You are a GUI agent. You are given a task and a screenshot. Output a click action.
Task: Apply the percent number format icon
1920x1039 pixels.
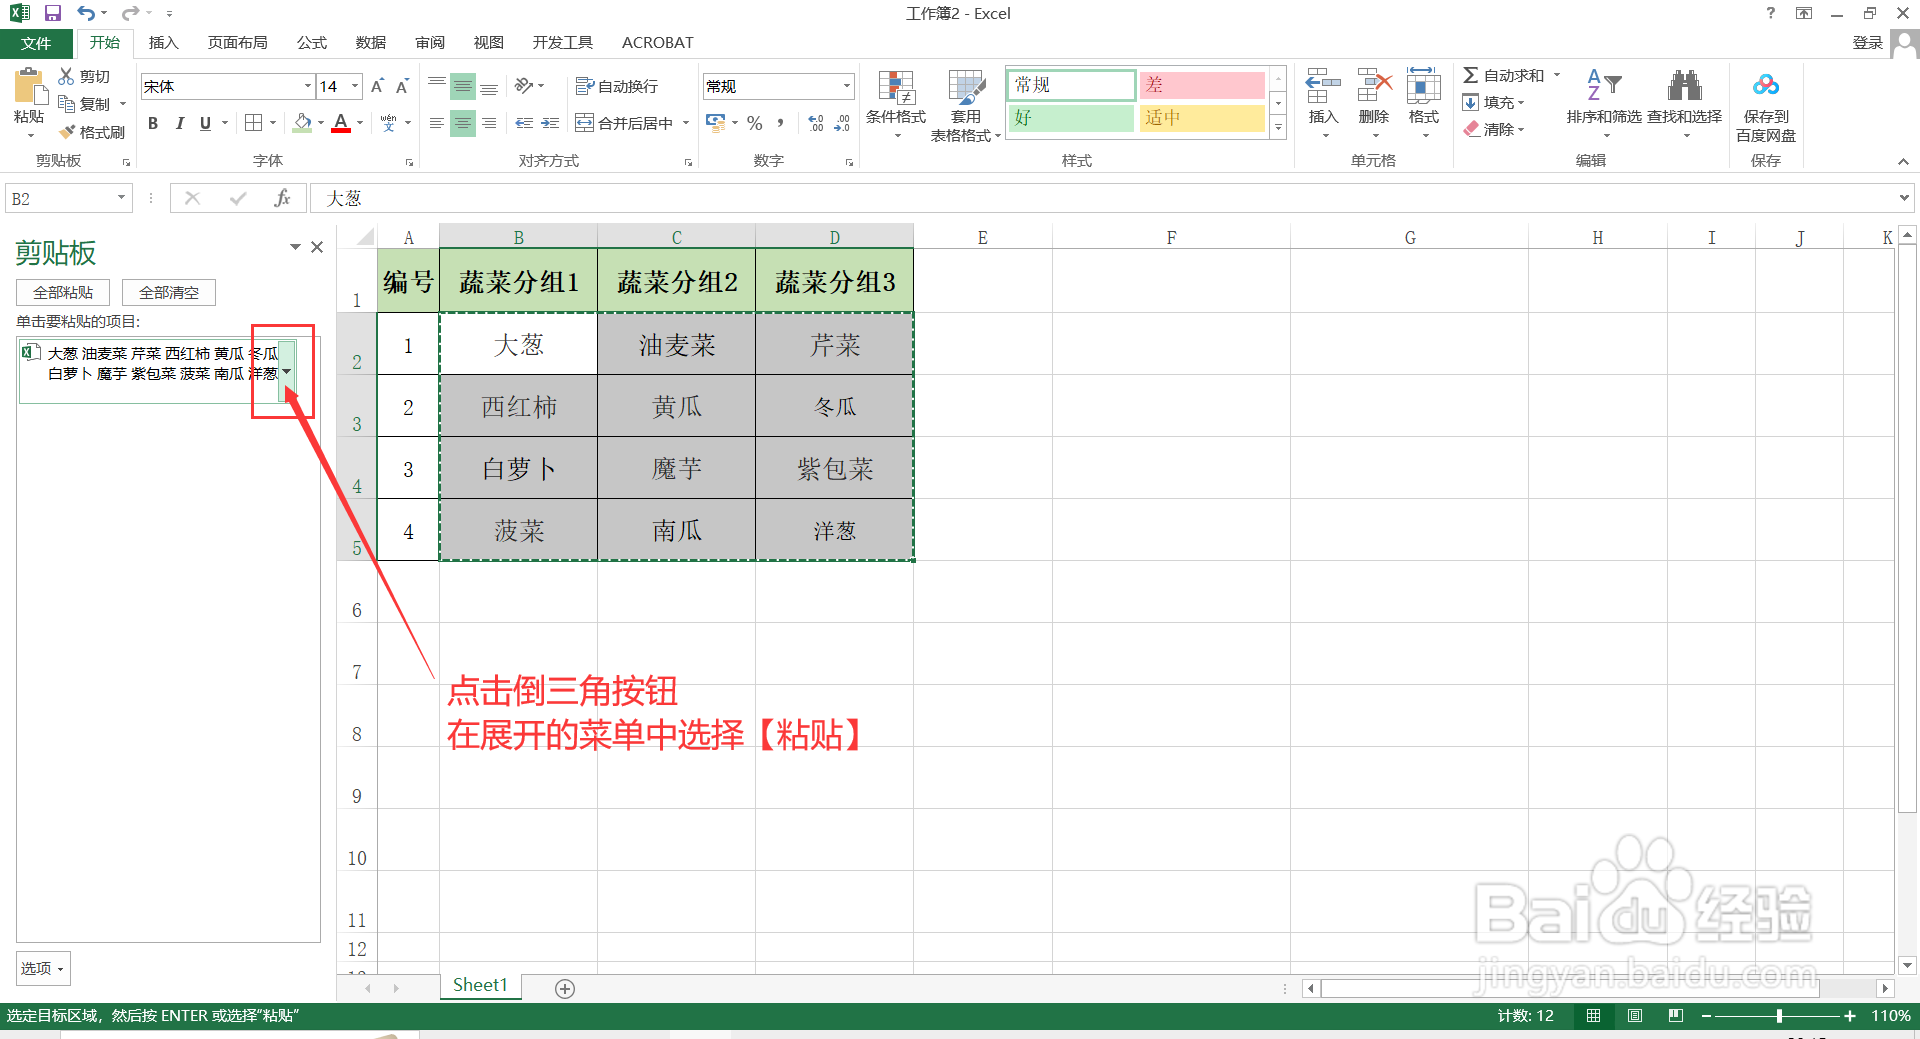click(x=755, y=122)
